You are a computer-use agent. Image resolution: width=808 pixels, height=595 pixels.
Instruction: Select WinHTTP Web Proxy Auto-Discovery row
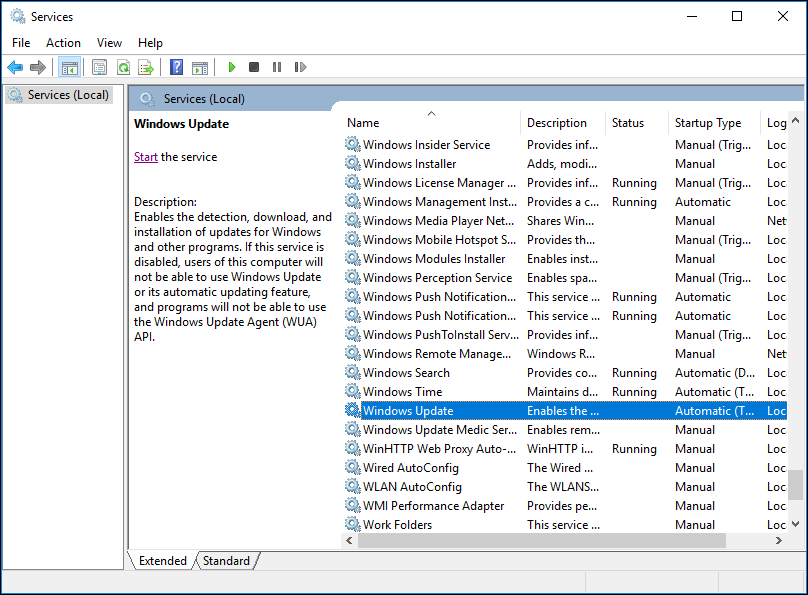[565, 448]
